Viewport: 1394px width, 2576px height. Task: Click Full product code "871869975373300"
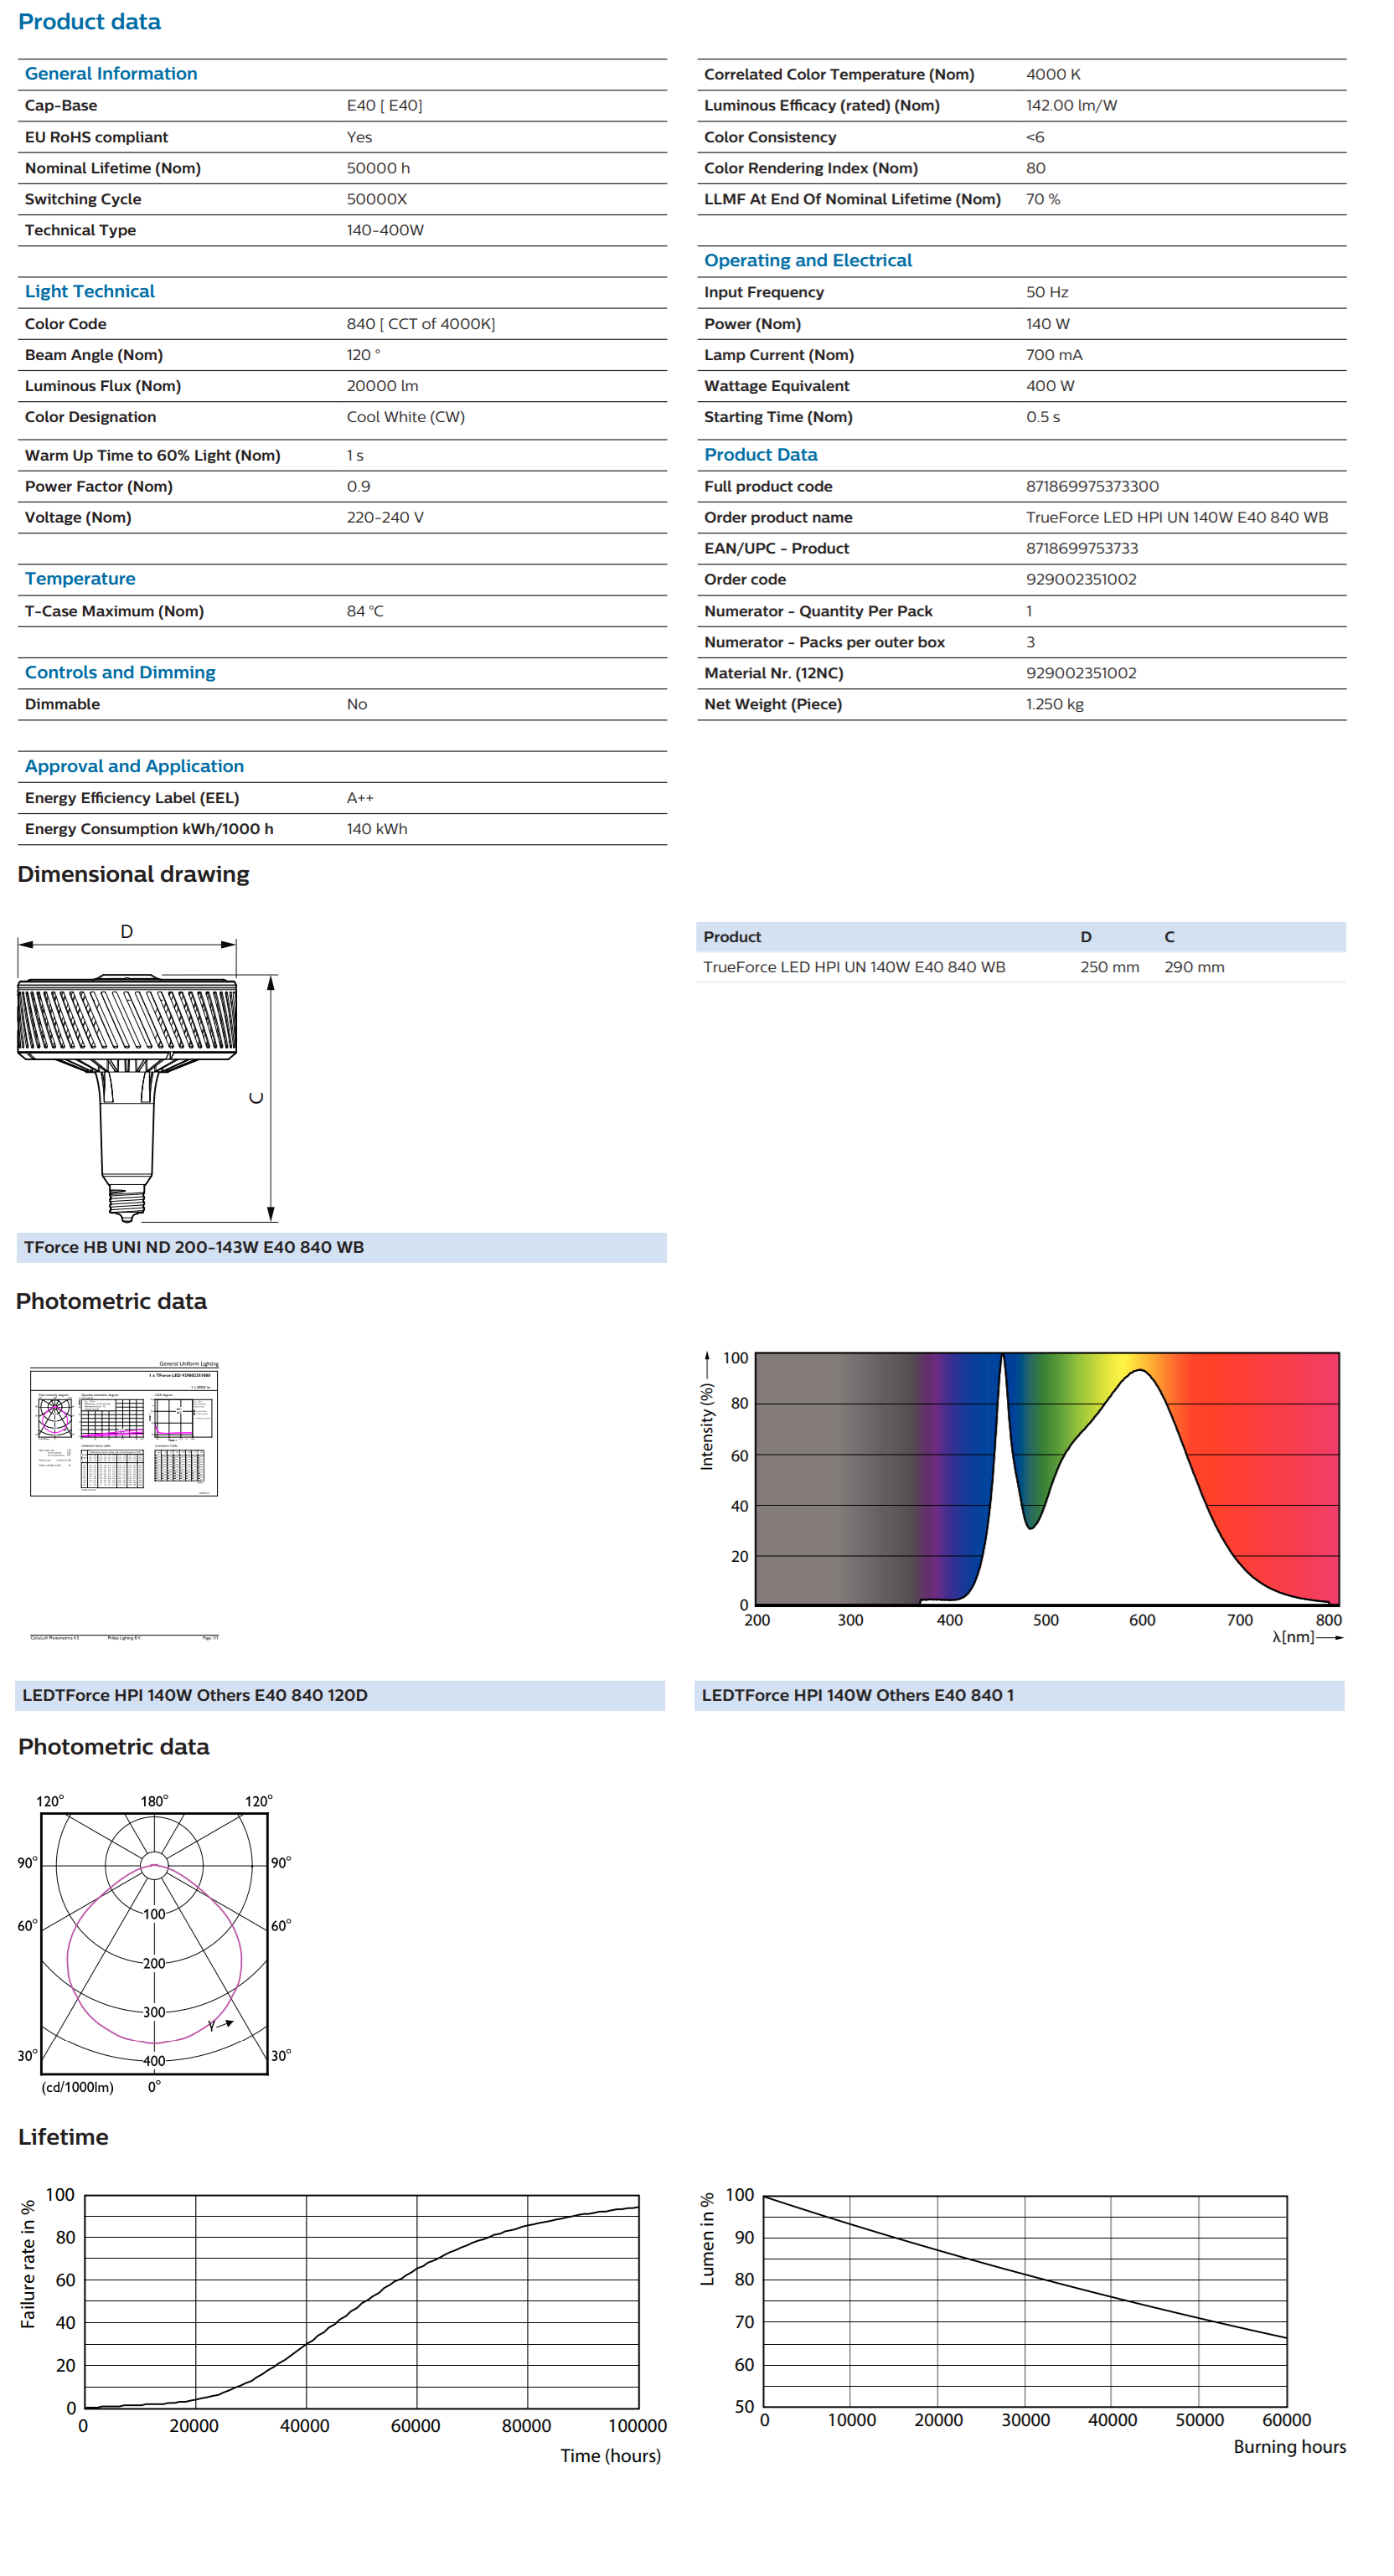tap(1092, 487)
